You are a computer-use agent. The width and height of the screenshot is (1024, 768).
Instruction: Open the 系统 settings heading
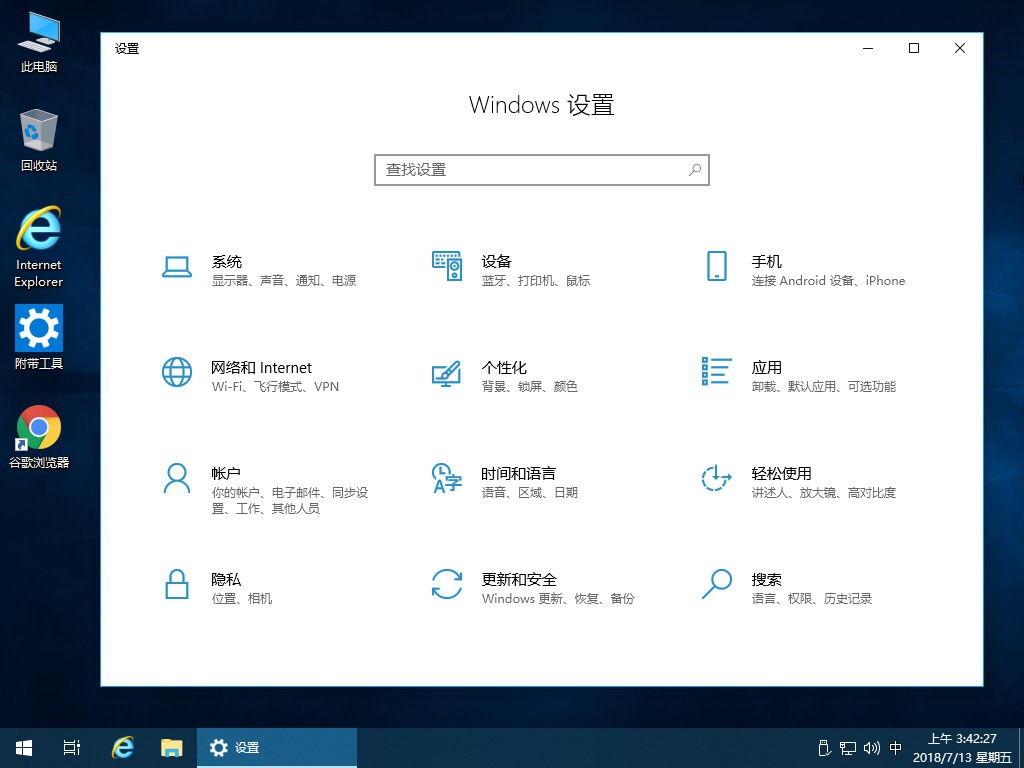tap(227, 262)
